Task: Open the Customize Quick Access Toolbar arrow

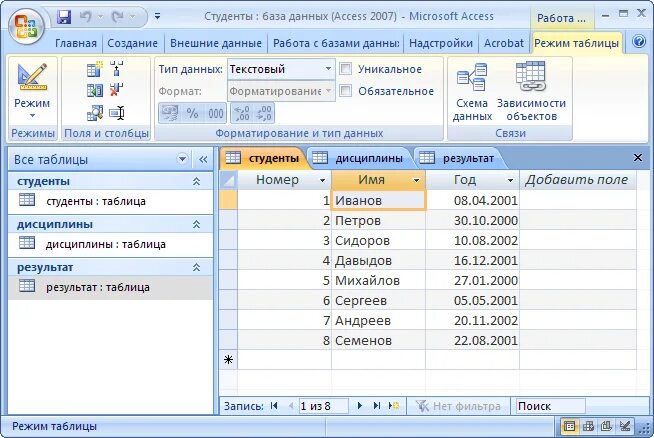Action: [x=157, y=17]
